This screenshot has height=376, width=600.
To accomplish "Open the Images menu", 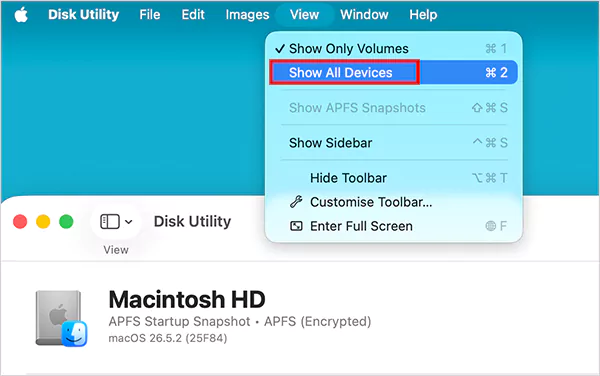I will [247, 15].
